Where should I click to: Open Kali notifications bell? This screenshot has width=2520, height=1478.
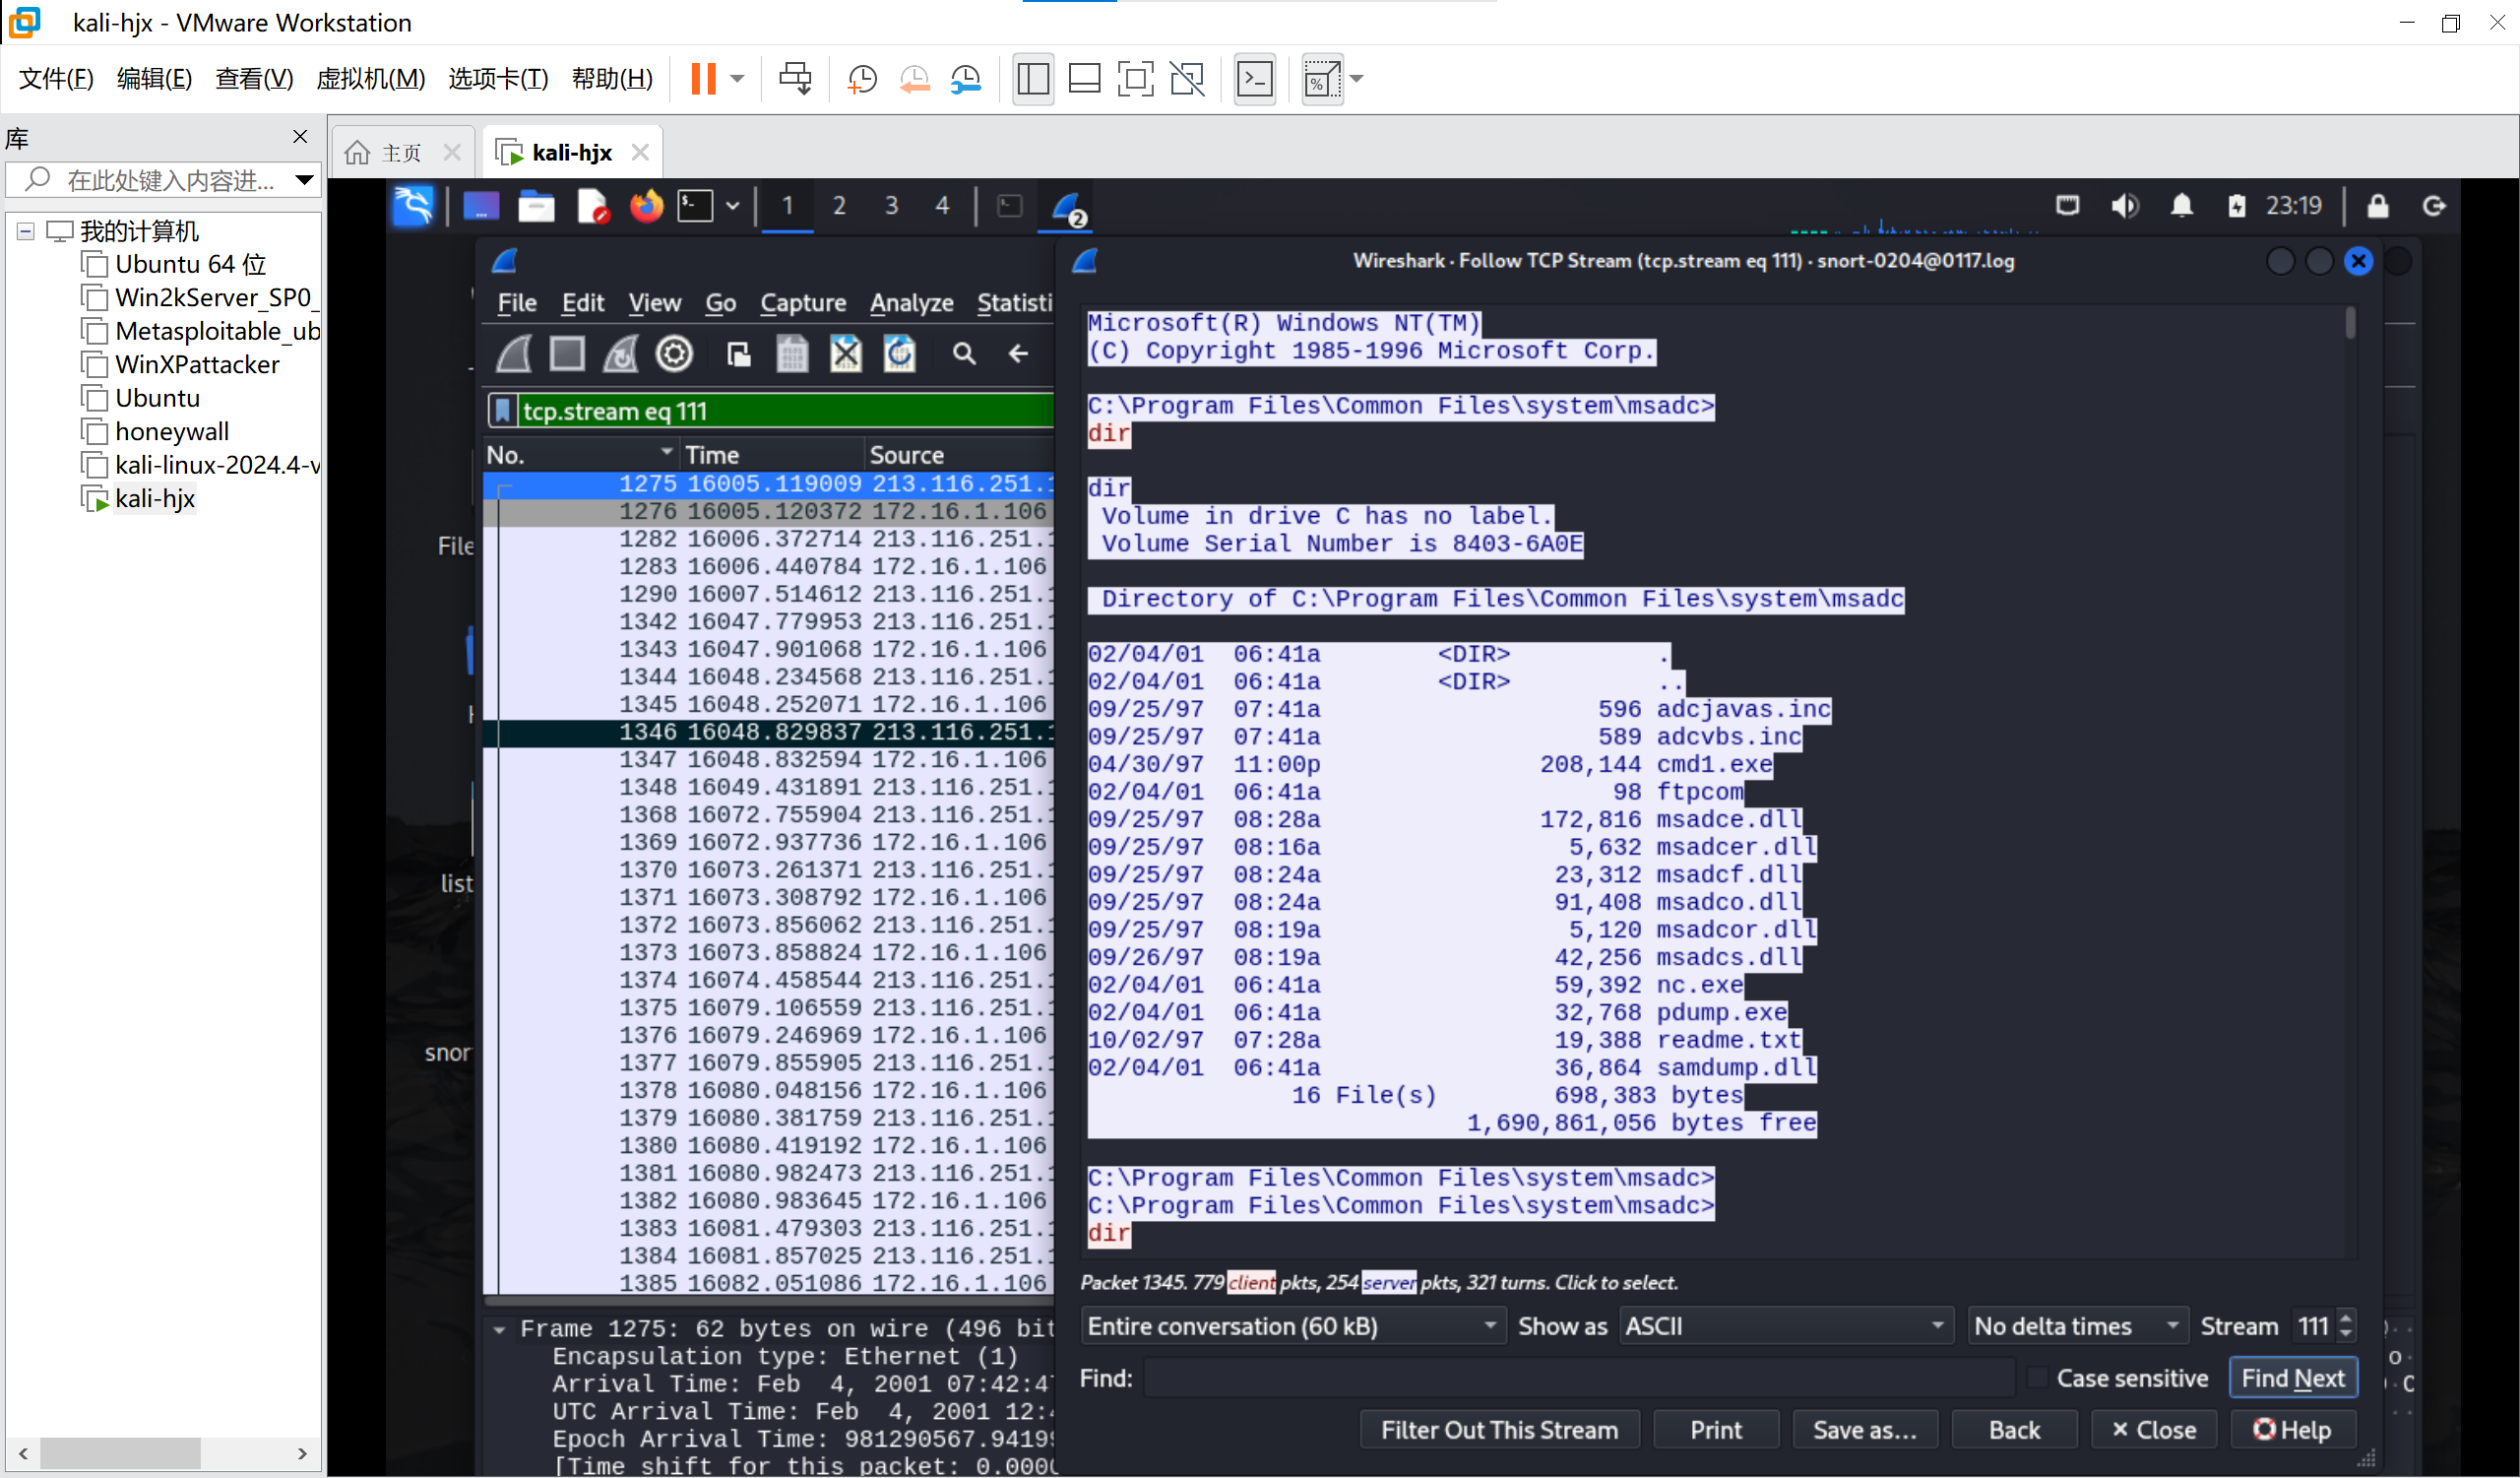2181,206
